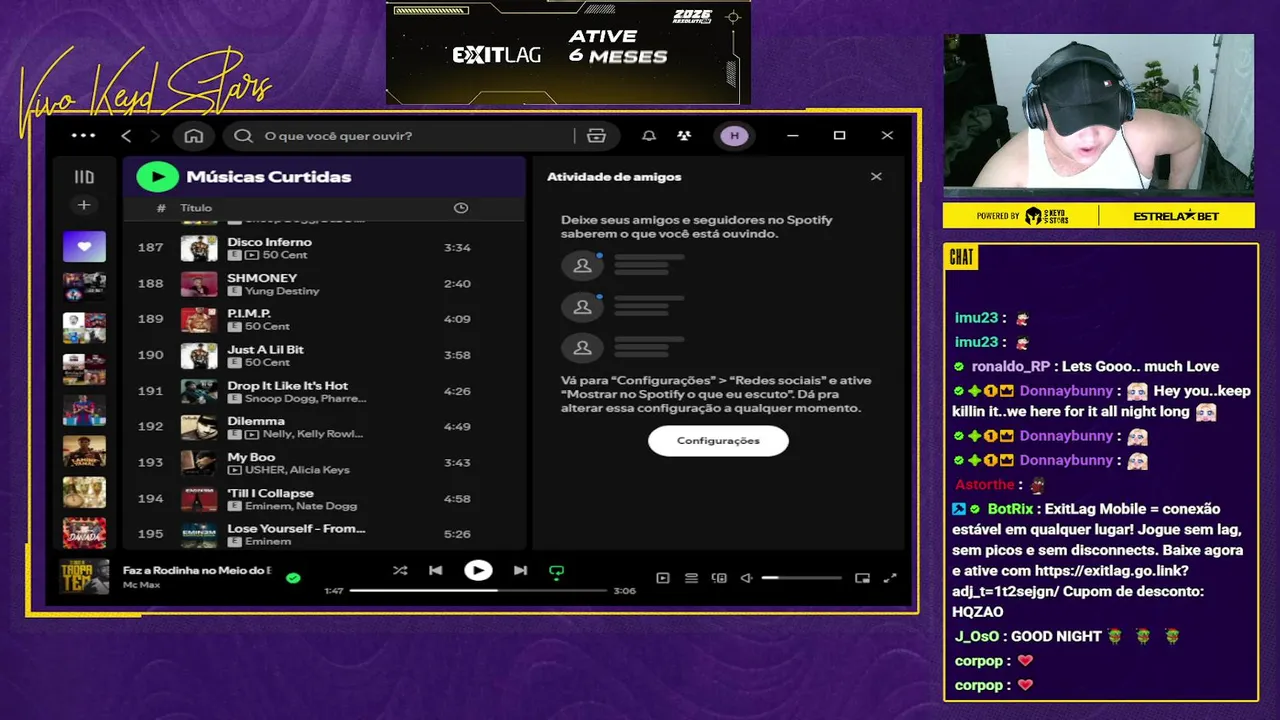
Task: Open the playback queue icon
Action: click(691, 578)
